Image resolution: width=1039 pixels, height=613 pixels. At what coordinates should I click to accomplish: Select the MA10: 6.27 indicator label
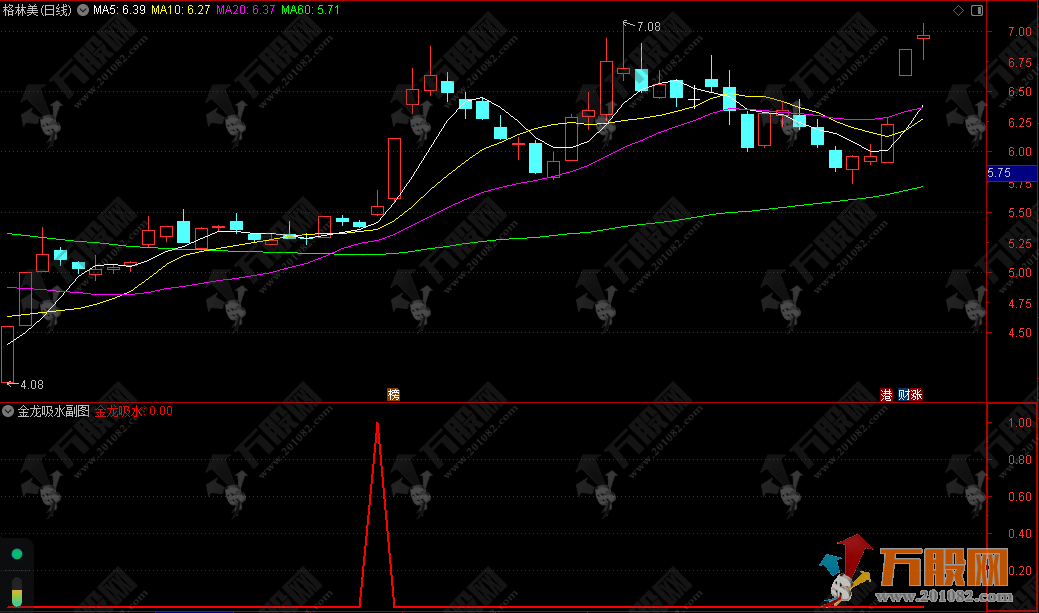pos(181,10)
